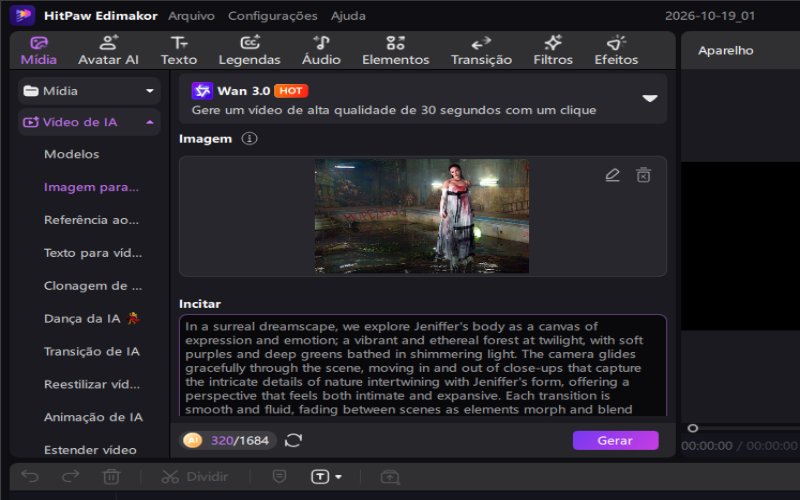Screen dimensions: 800x500
Task: Open the Elementos tab
Action: [x=395, y=51]
